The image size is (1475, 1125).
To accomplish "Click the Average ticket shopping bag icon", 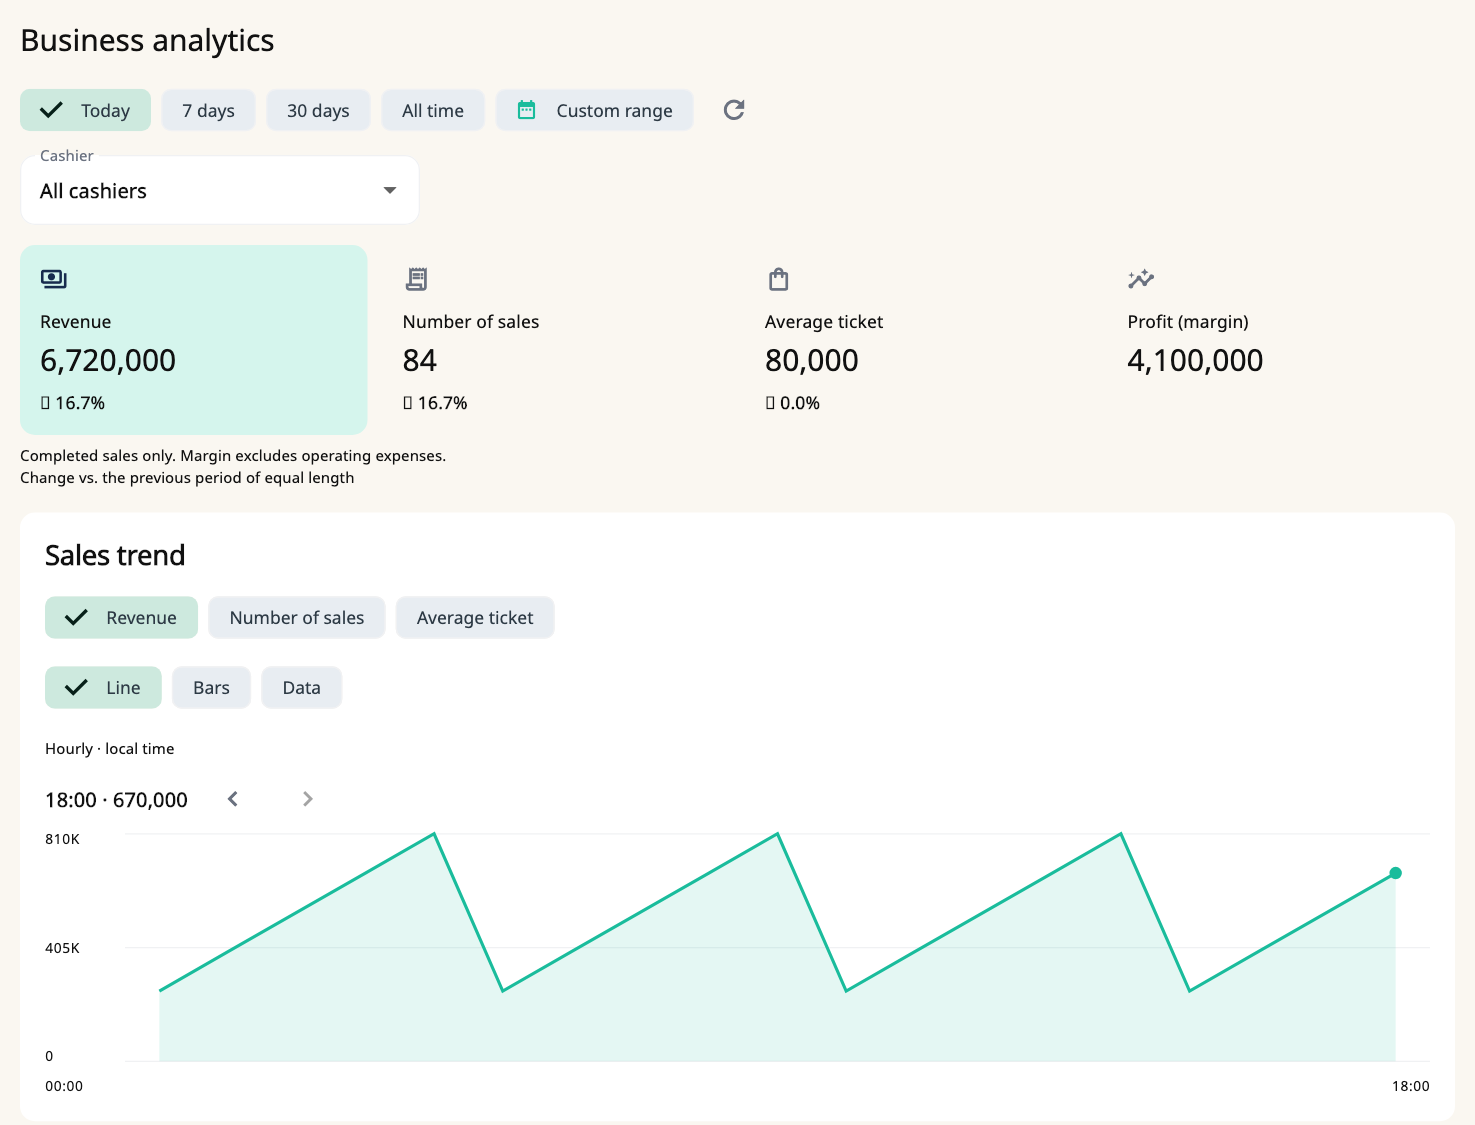I will click(779, 279).
